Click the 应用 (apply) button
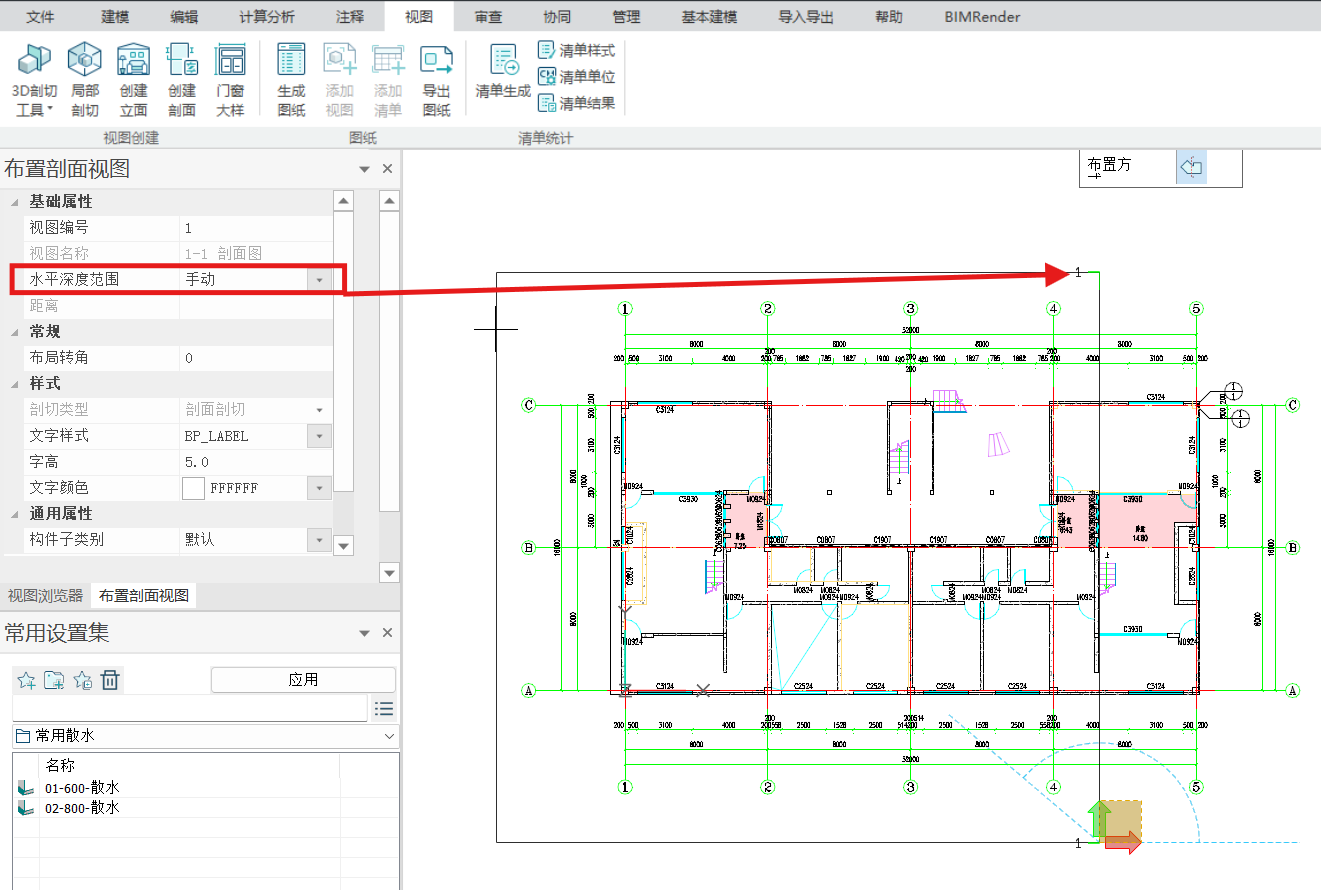Screen dimensions: 1321x890 point(303,680)
